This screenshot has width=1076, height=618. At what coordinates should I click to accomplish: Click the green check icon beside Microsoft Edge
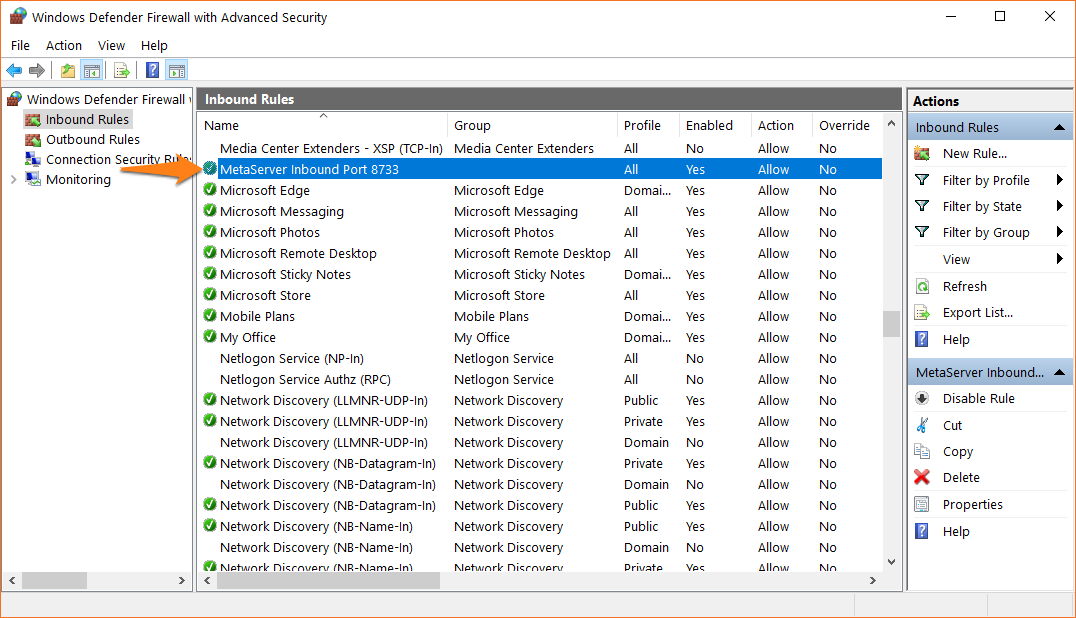tap(210, 190)
